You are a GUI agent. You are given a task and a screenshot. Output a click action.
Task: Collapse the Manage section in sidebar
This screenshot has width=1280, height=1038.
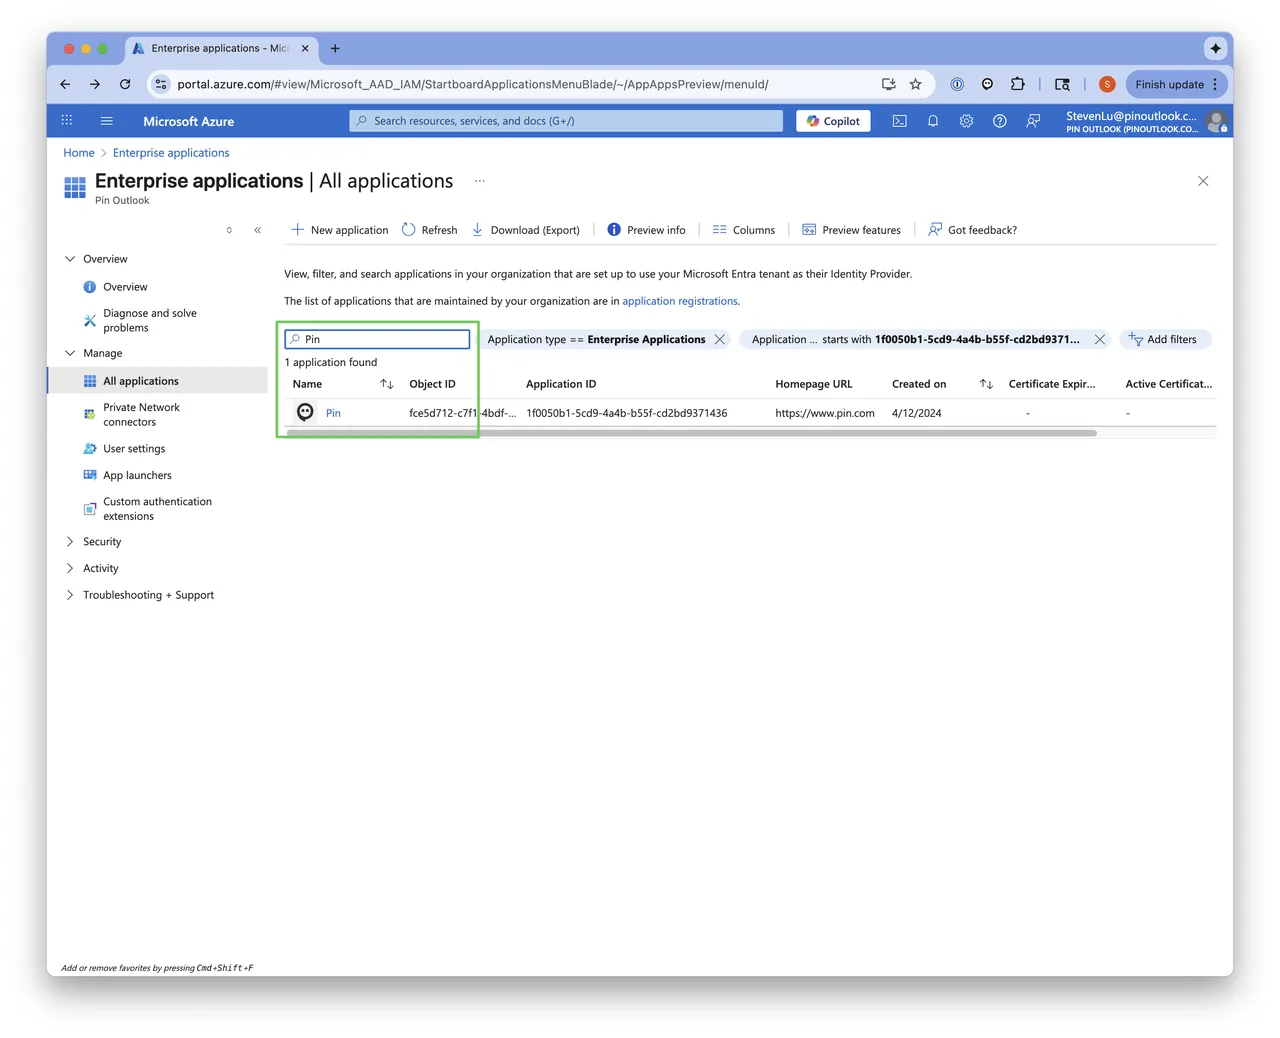[70, 353]
